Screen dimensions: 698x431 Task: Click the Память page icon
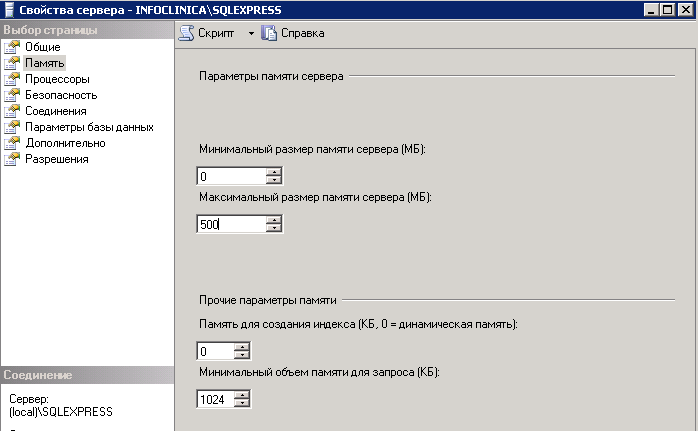point(12,63)
